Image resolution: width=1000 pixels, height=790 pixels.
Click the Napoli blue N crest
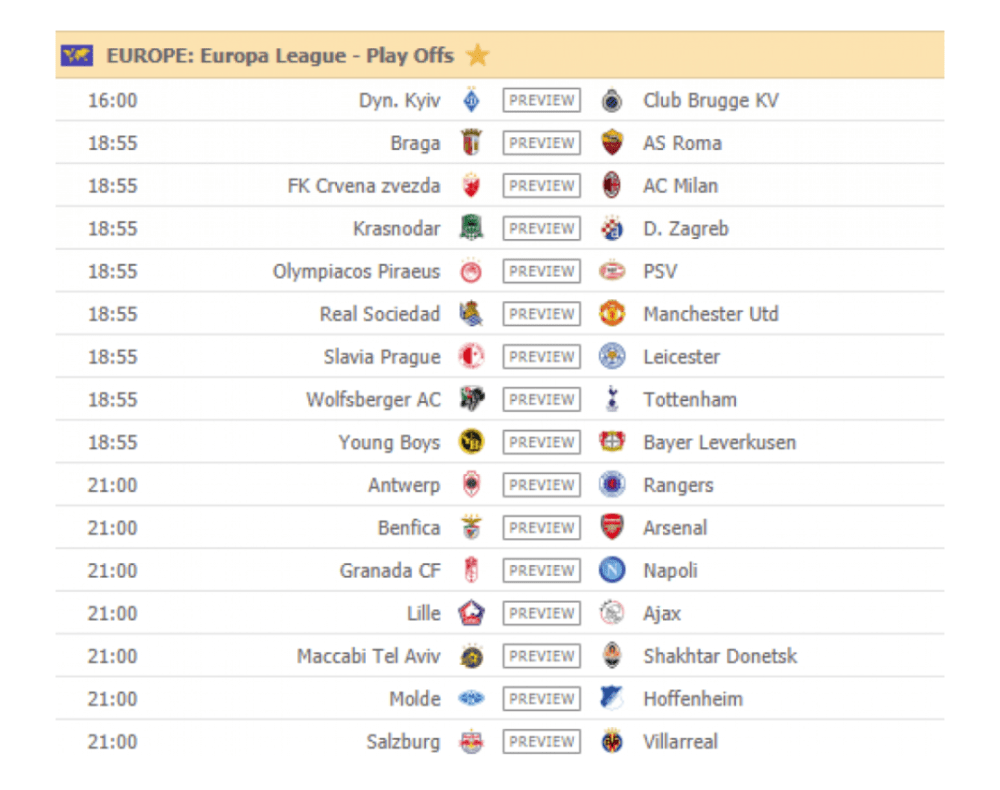point(612,570)
